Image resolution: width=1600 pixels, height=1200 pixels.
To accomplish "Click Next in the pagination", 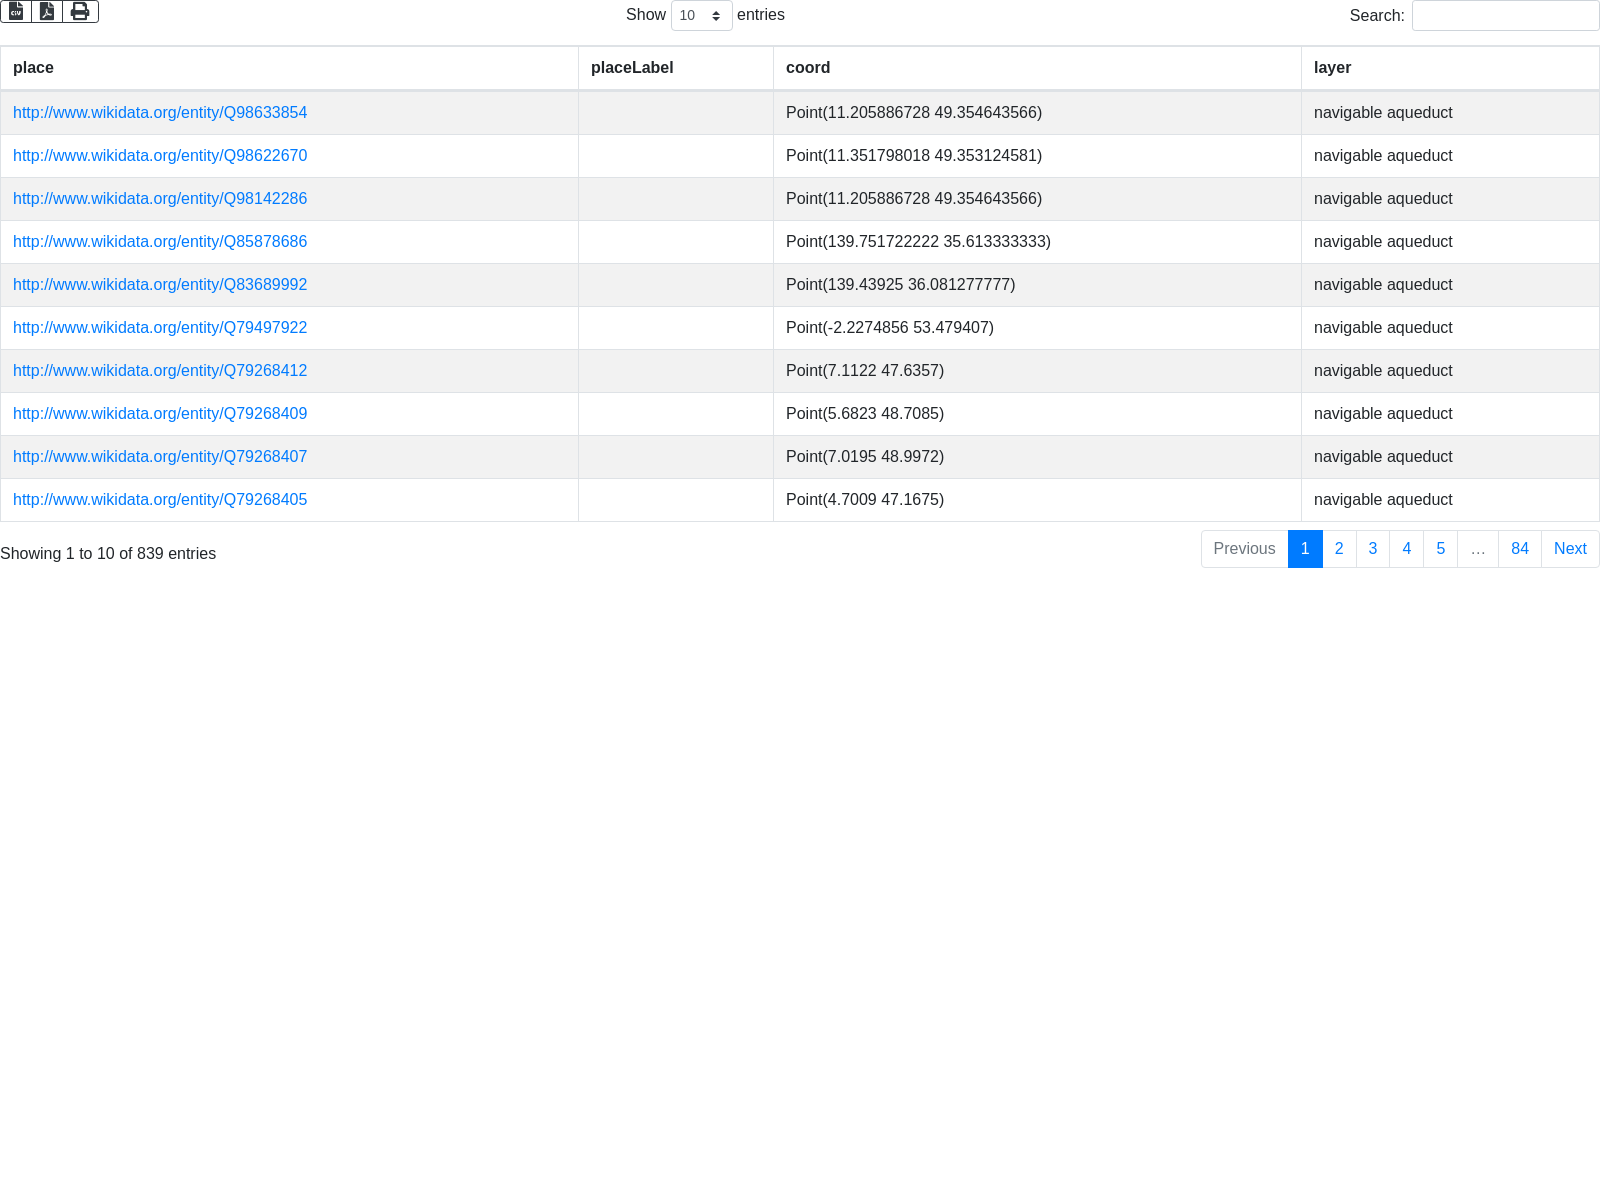I will pos(1570,549).
